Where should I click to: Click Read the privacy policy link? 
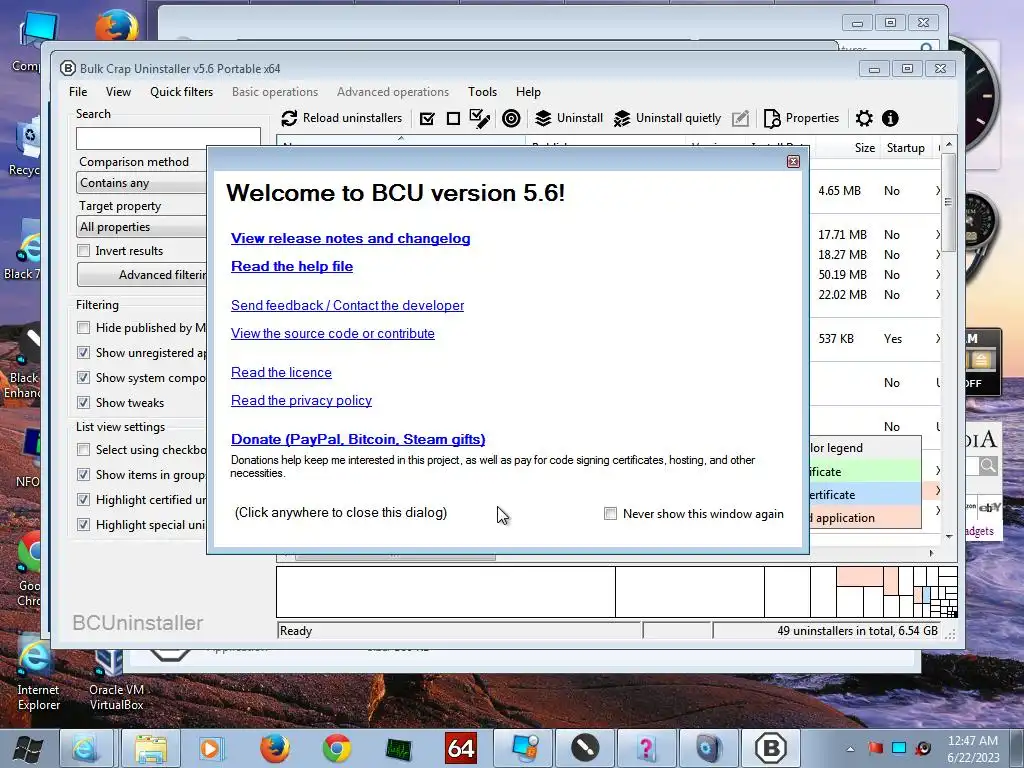pos(301,401)
